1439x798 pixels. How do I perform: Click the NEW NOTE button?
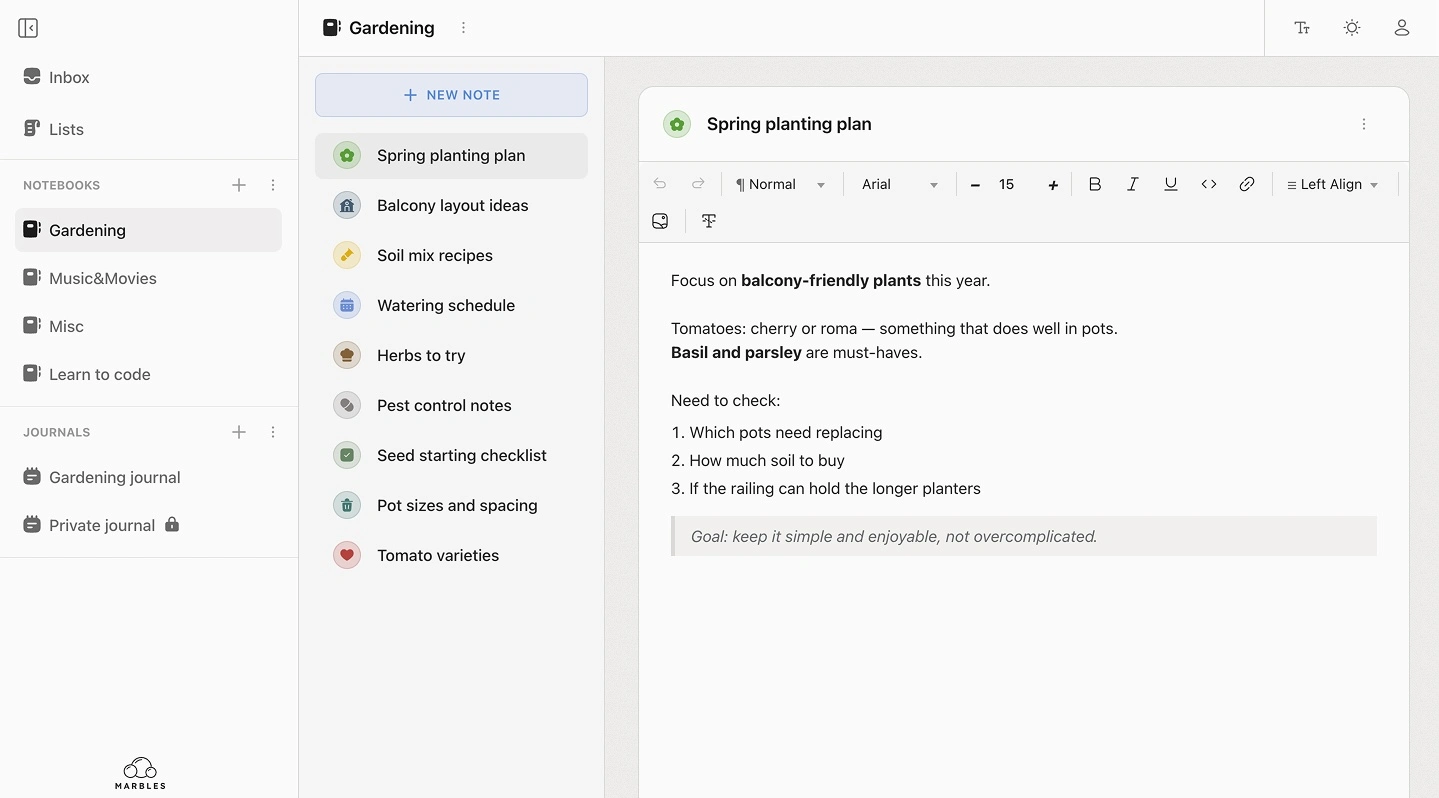coord(451,95)
